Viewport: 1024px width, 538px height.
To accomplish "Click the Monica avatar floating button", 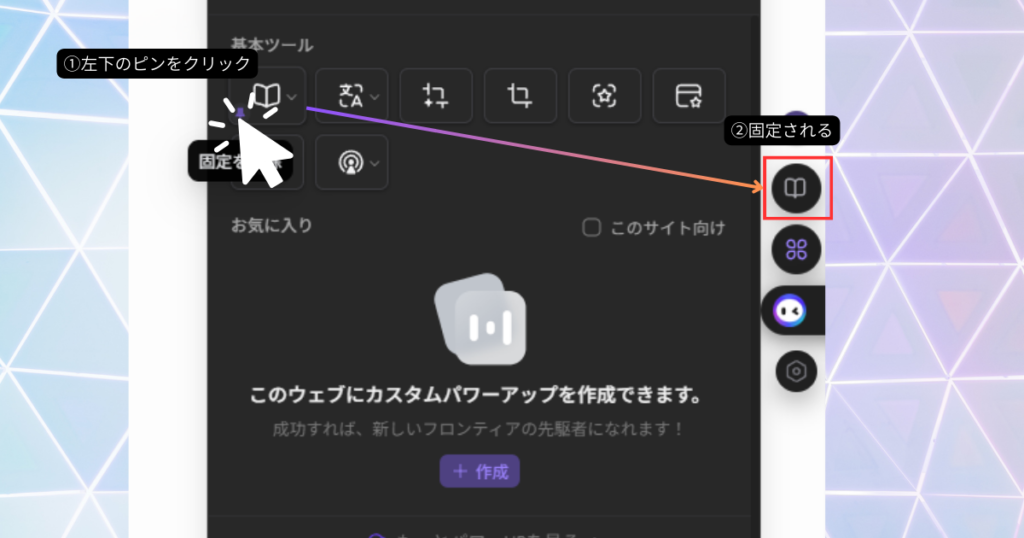I will point(792,311).
